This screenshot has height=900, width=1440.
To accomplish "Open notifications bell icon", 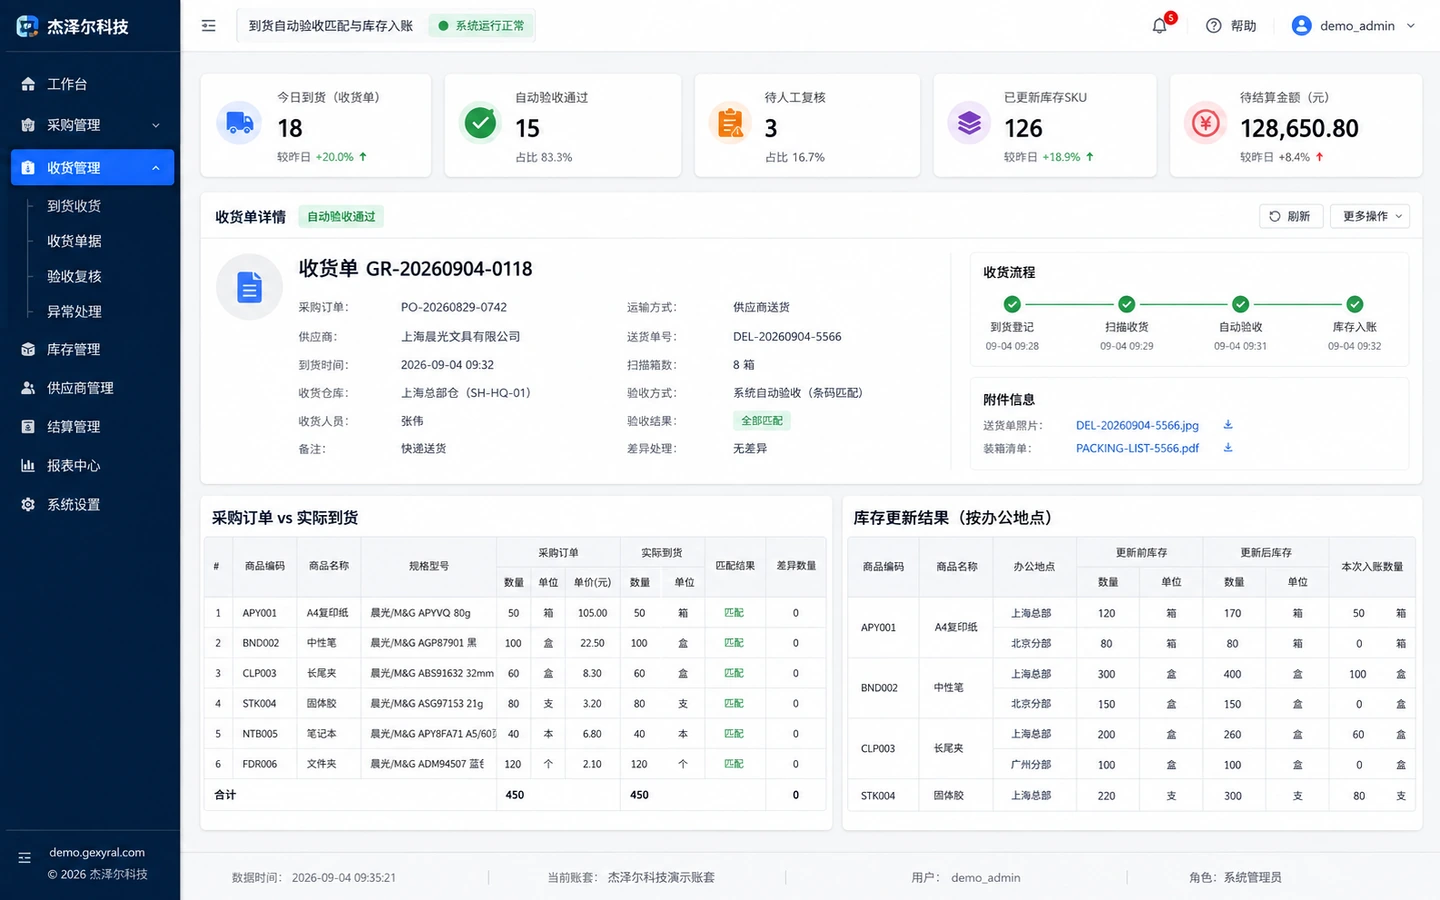I will click(1160, 26).
